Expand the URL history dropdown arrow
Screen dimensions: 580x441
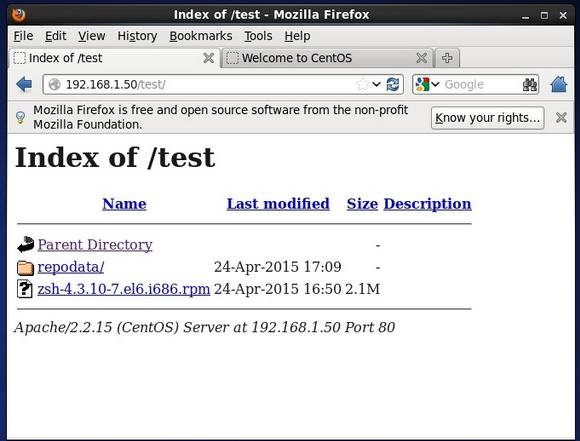click(376, 84)
